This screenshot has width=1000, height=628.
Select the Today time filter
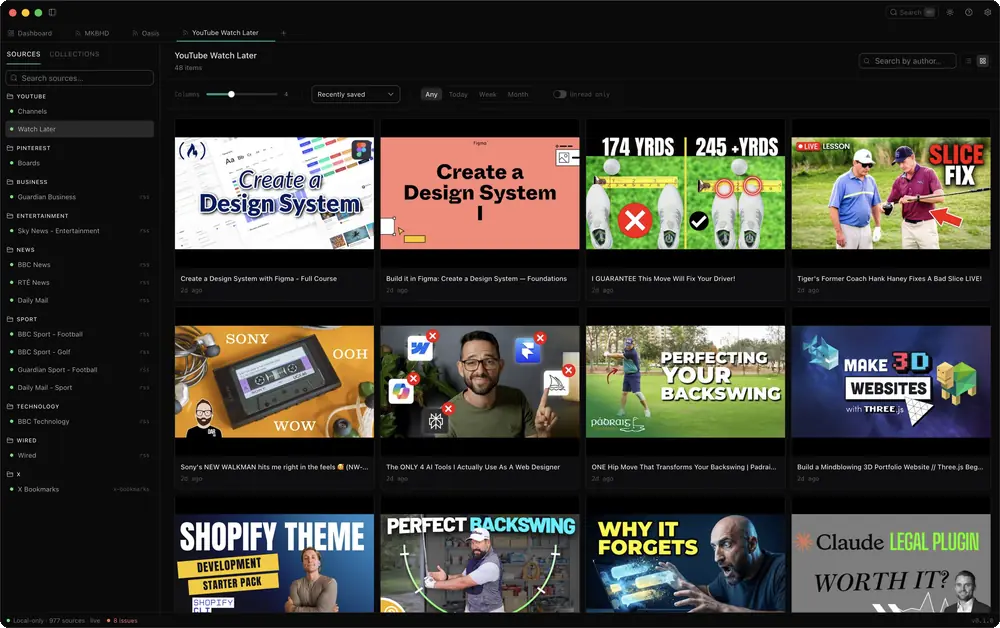(458, 94)
